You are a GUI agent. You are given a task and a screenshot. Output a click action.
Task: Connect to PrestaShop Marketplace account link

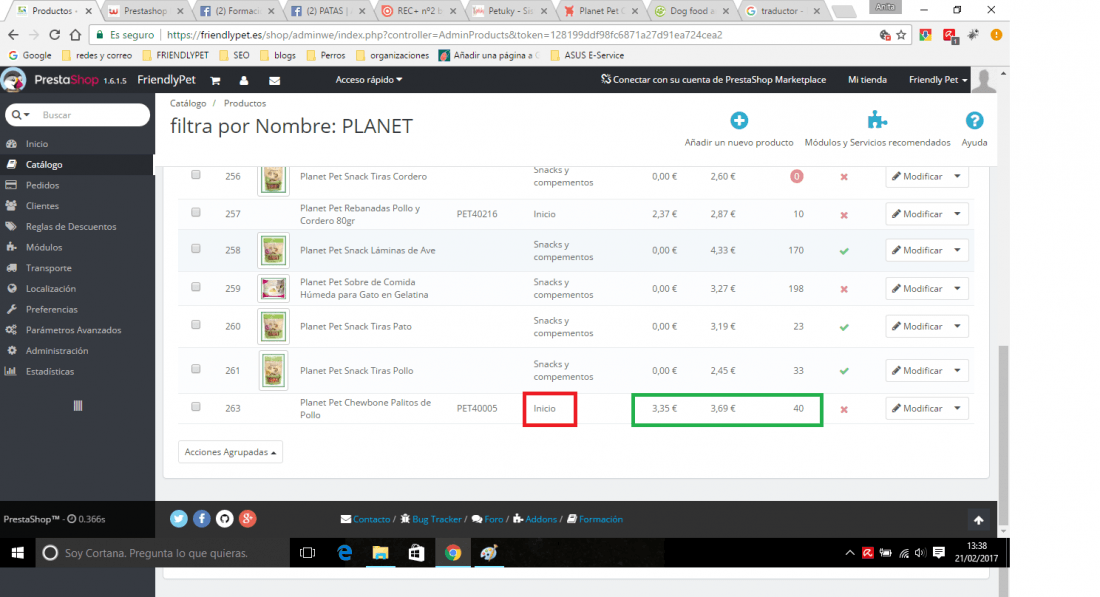click(713, 80)
